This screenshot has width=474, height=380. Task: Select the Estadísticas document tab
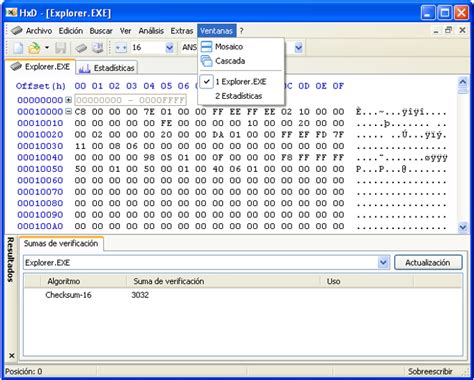tap(107, 68)
